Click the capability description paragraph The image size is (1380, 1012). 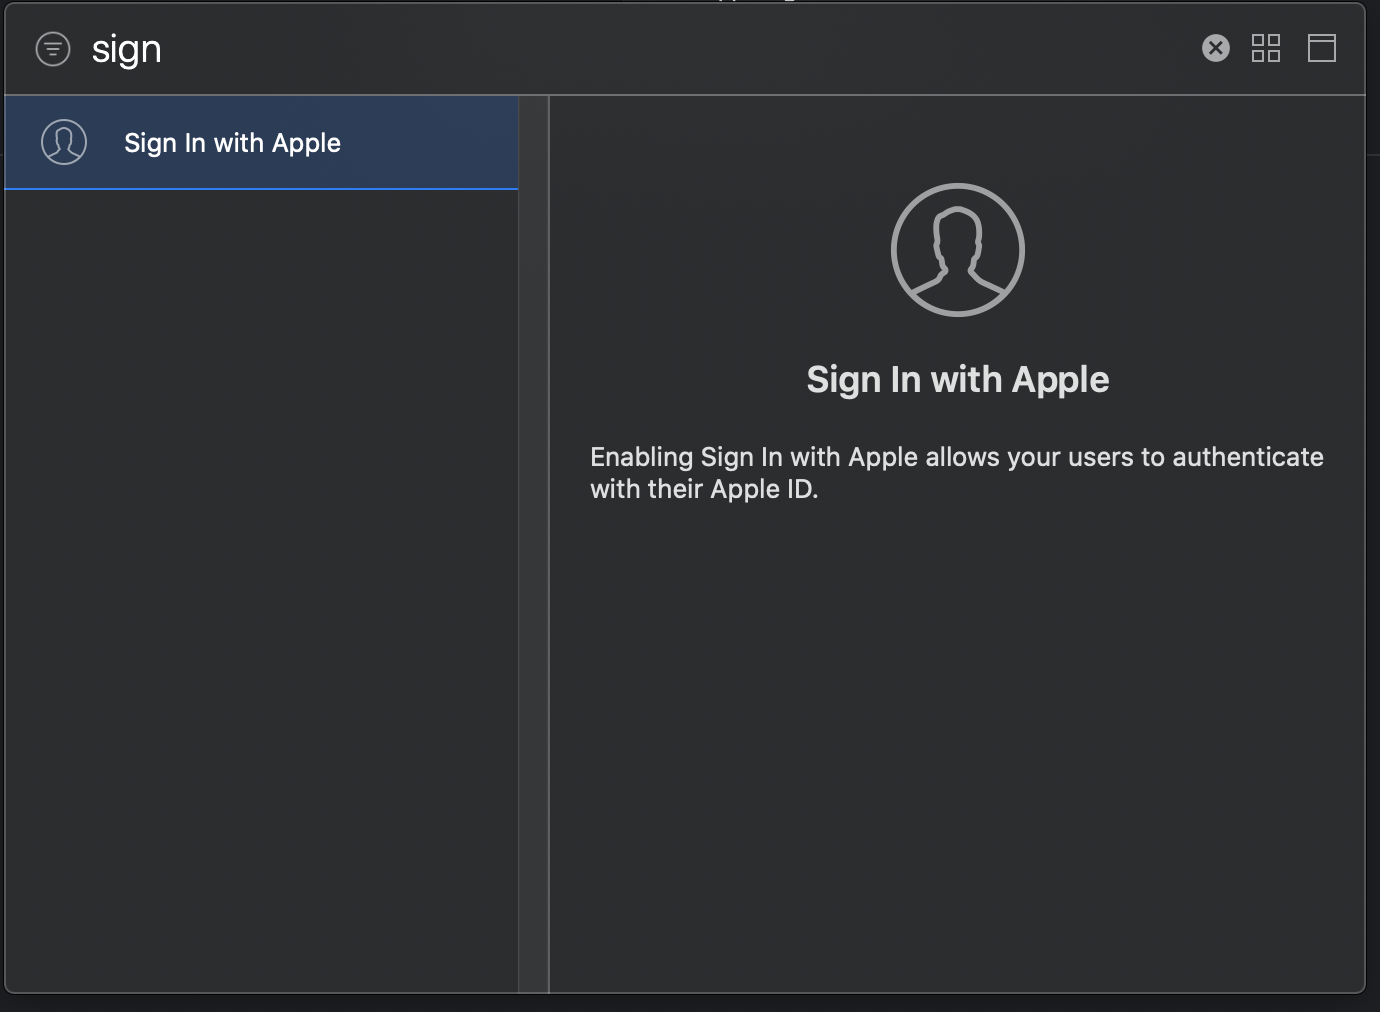pyautogui.click(x=956, y=473)
